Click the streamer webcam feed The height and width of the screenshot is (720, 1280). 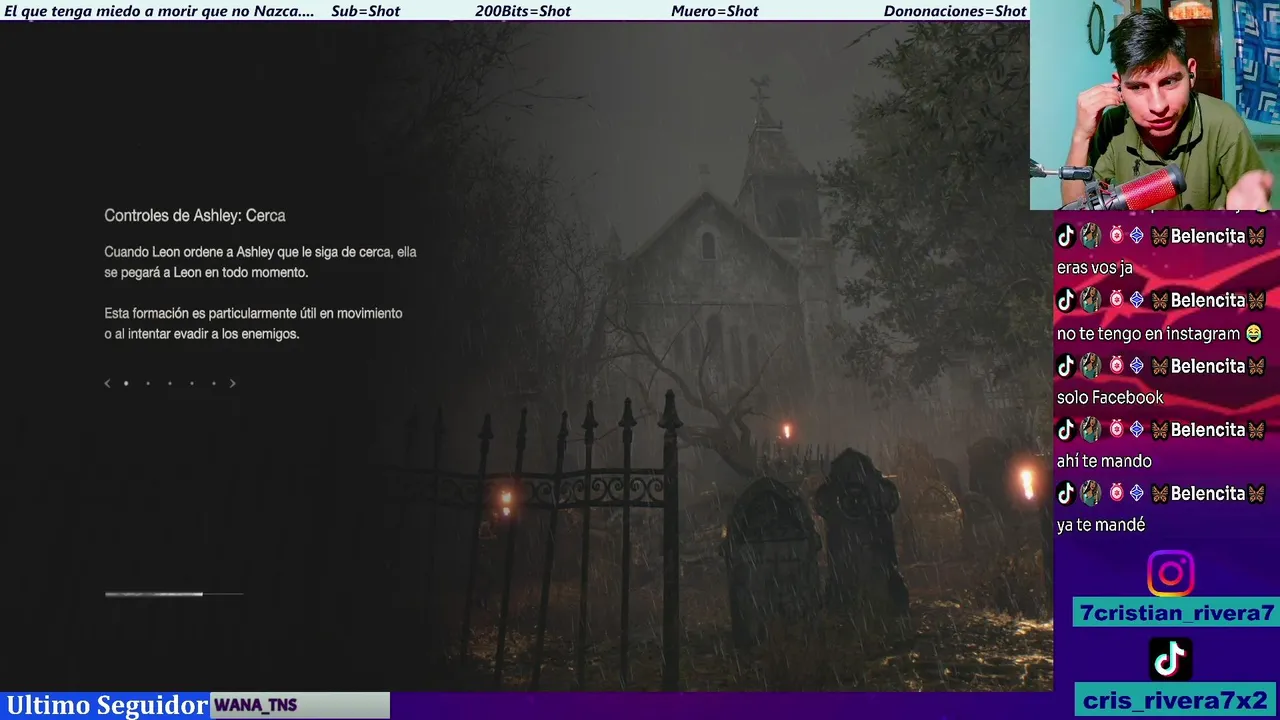(x=1155, y=105)
